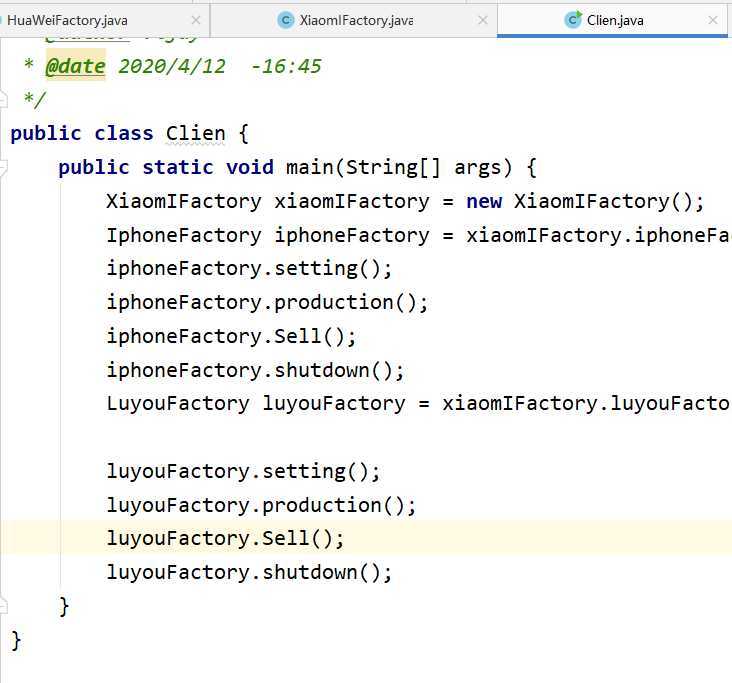732x683 pixels.
Task: Click the runnable class icon on Clien.java tab
Action: [x=573, y=20]
